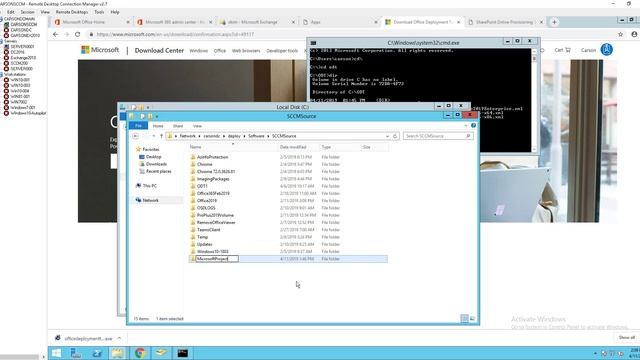Switch to SharePoint Online Provisioning tab
Screen dimensions: 640x360
click(505, 22)
